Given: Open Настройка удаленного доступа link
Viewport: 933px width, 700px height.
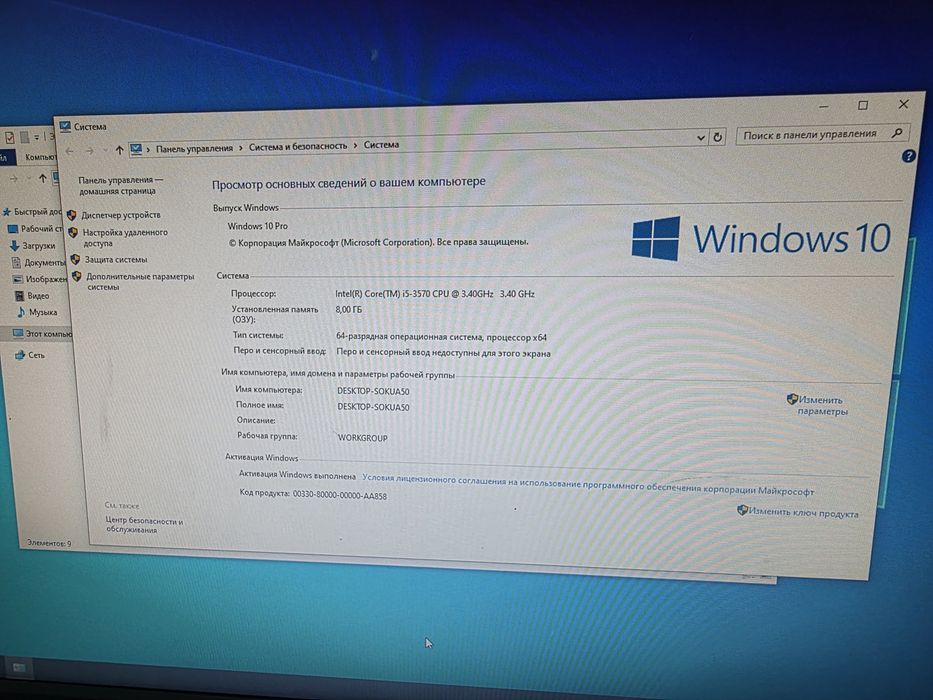Looking at the screenshot, I should 125,238.
